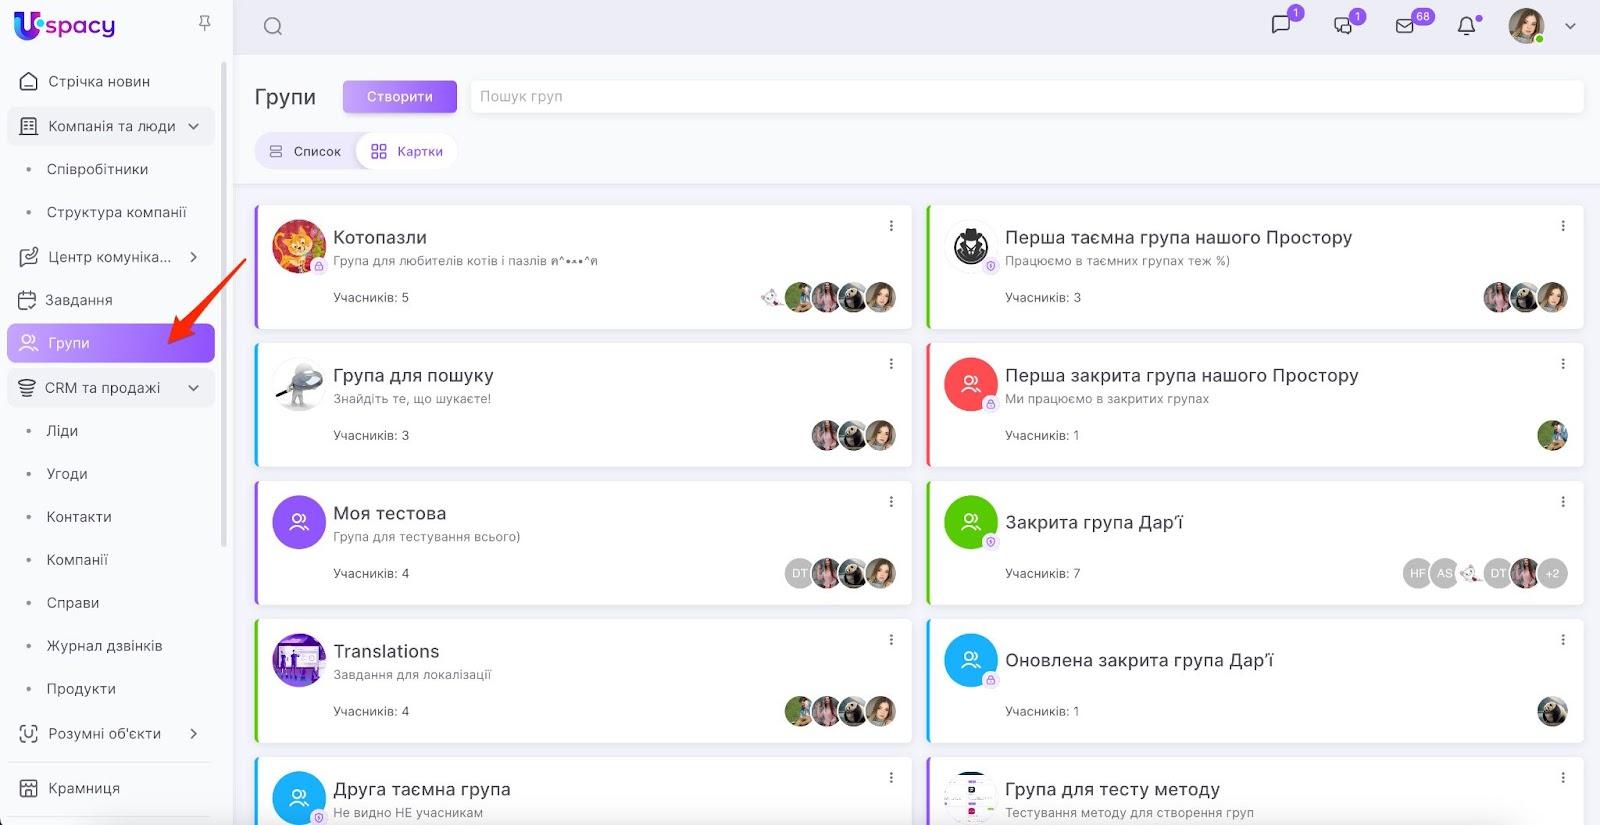The width and height of the screenshot is (1600, 825).
Task: Open the mail inbox icon with 68 badge
Action: tap(1405, 26)
